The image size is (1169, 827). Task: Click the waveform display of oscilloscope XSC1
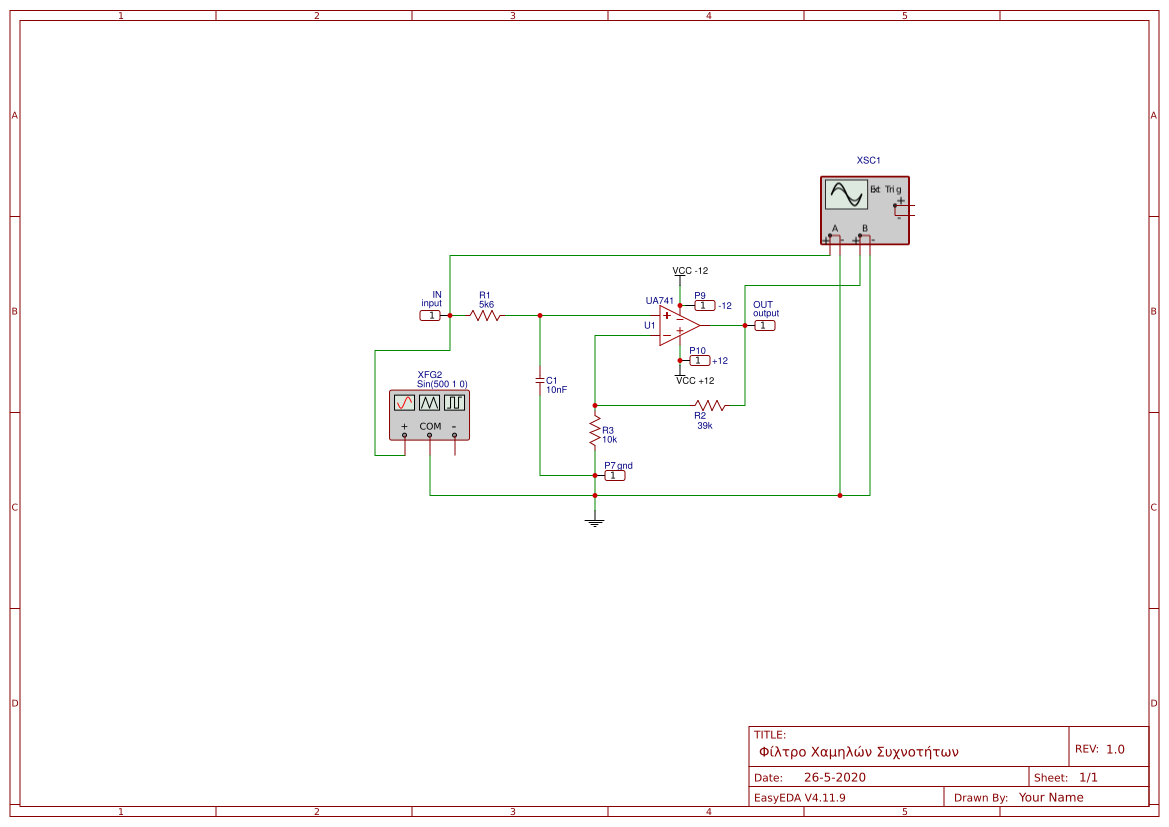click(847, 194)
